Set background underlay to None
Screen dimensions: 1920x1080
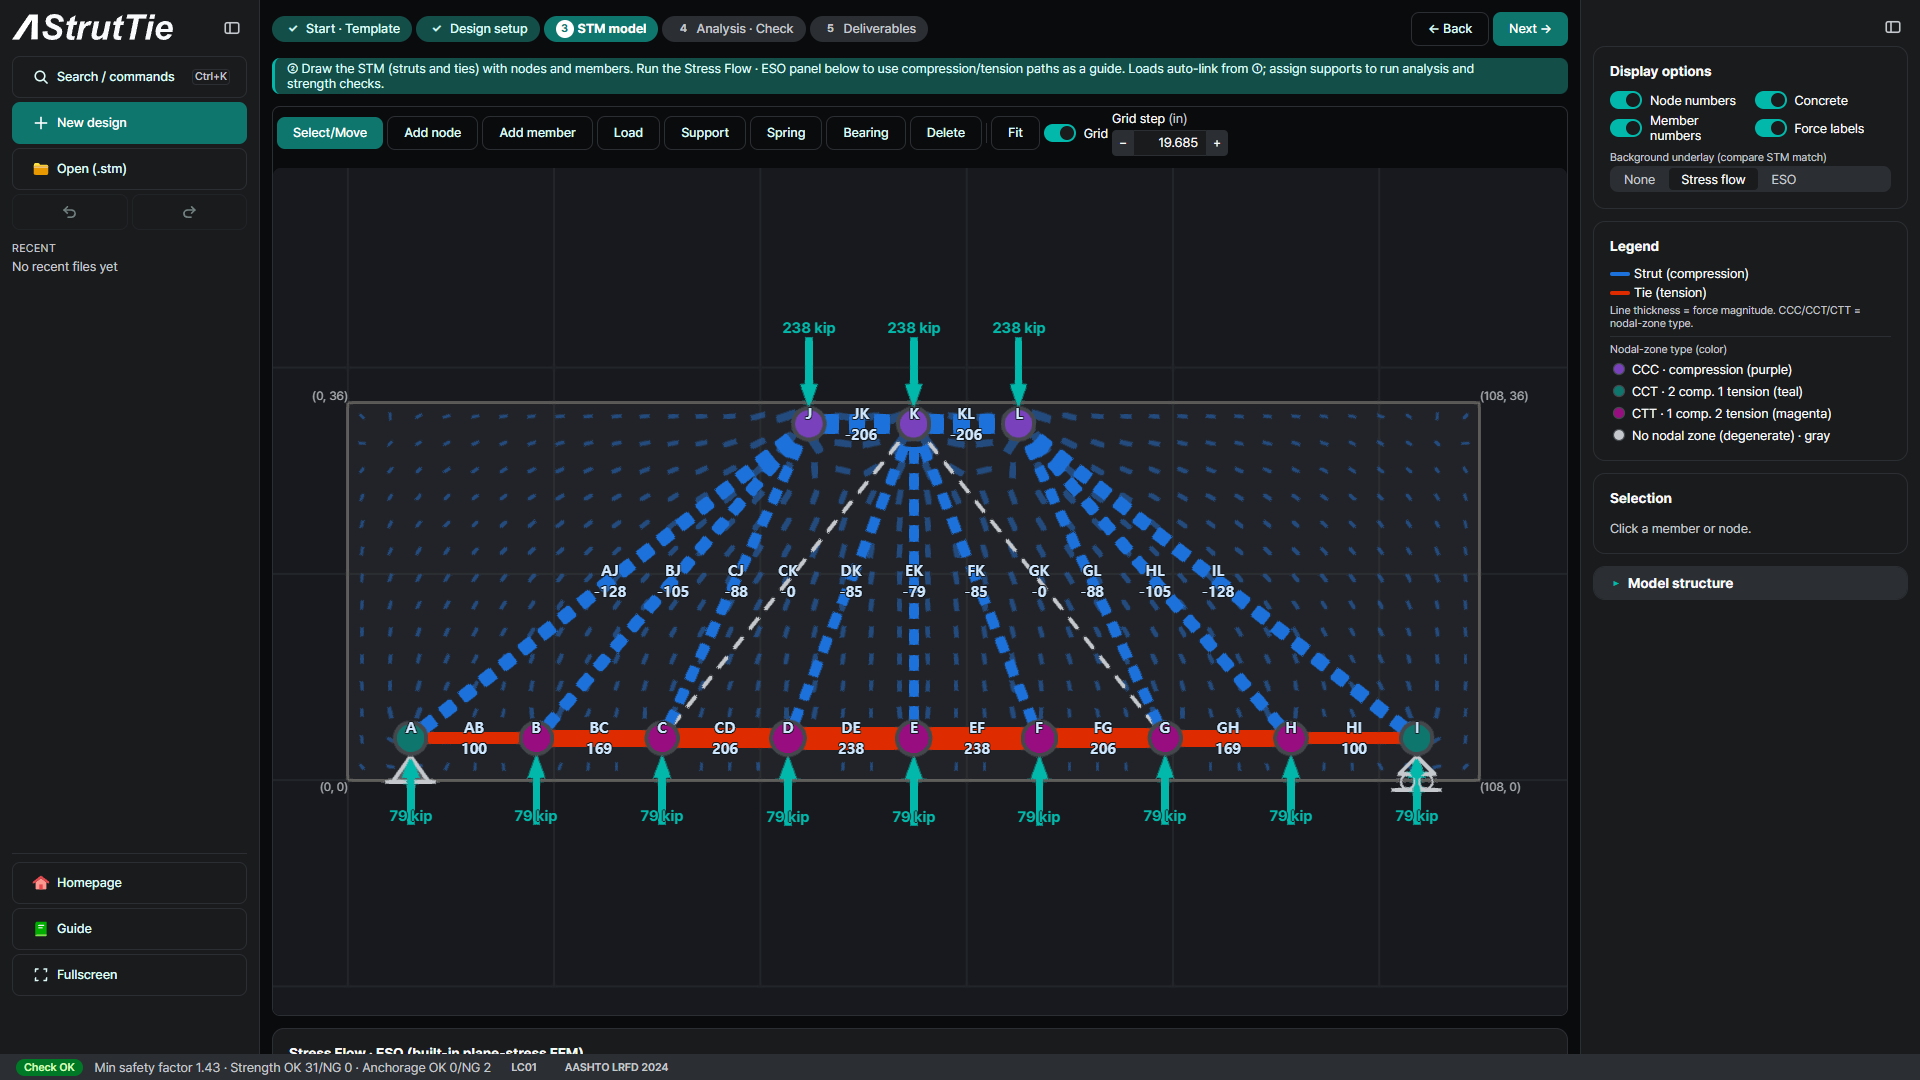point(1639,180)
